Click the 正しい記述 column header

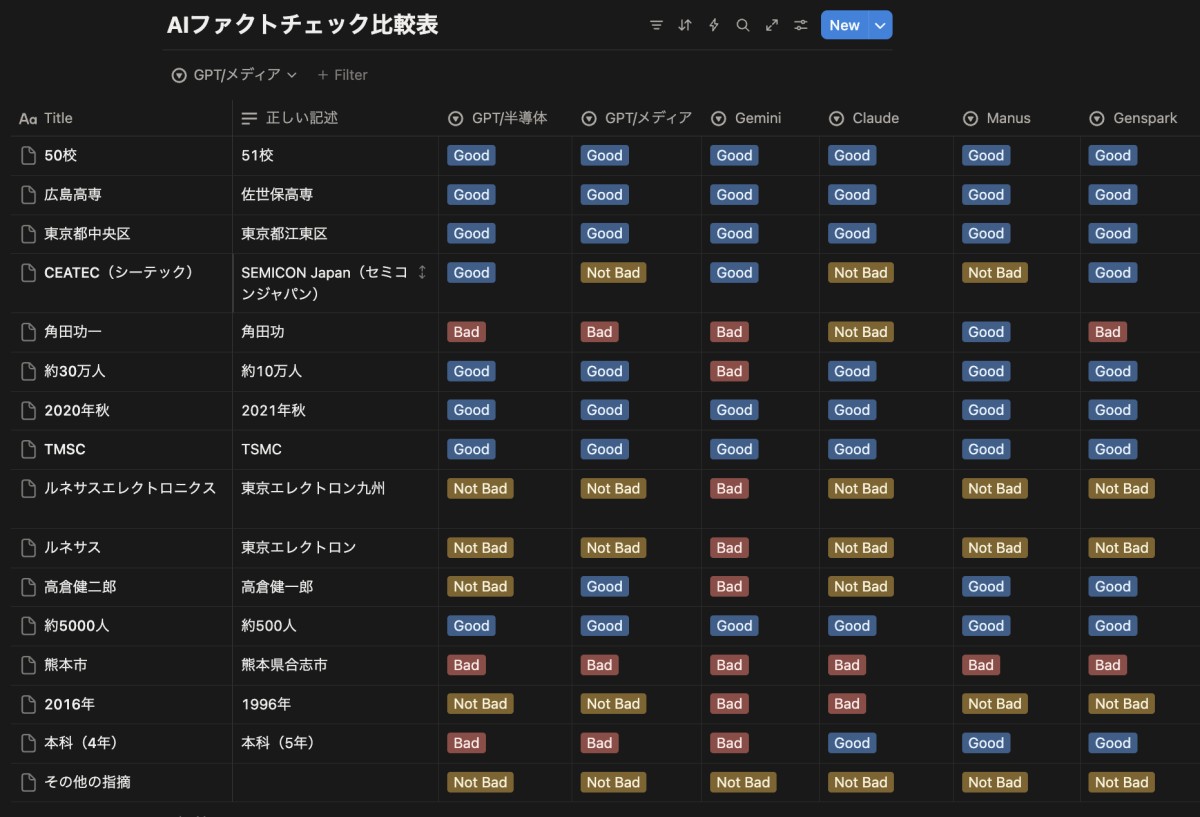(301, 118)
